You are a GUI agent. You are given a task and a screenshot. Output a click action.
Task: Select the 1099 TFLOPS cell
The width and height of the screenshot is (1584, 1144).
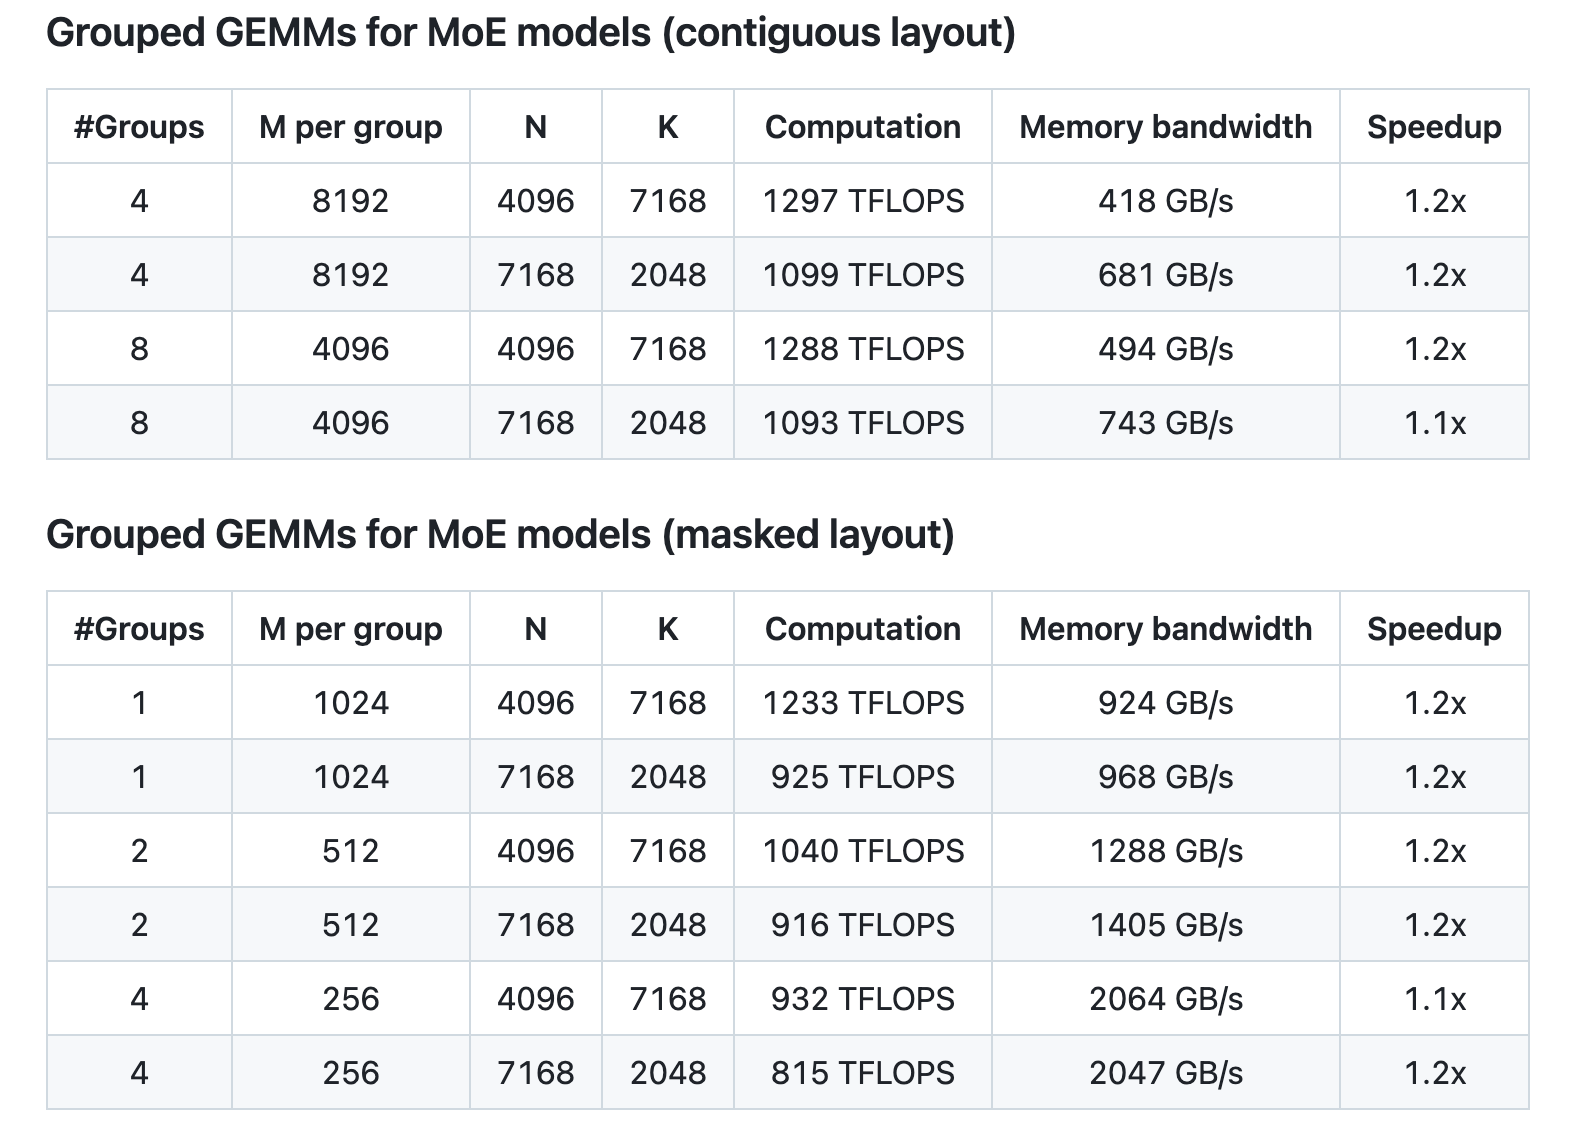(x=863, y=275)
